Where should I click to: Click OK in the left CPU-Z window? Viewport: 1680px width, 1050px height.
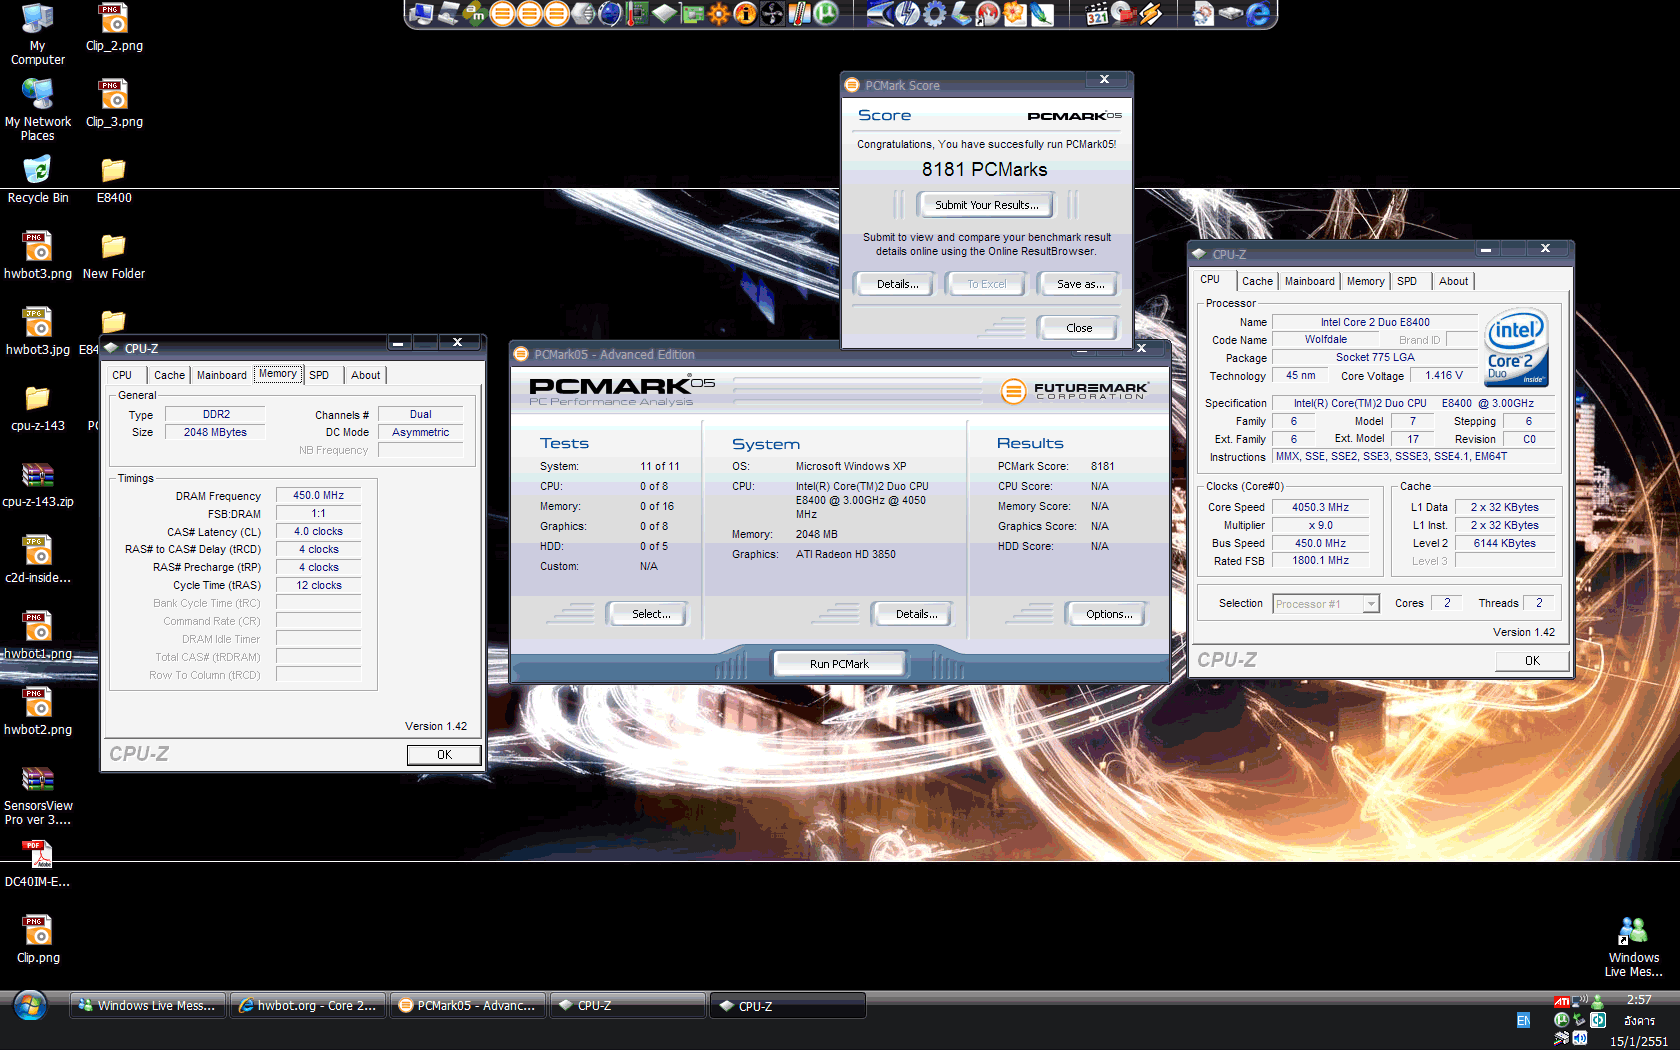tap(444, 755)
